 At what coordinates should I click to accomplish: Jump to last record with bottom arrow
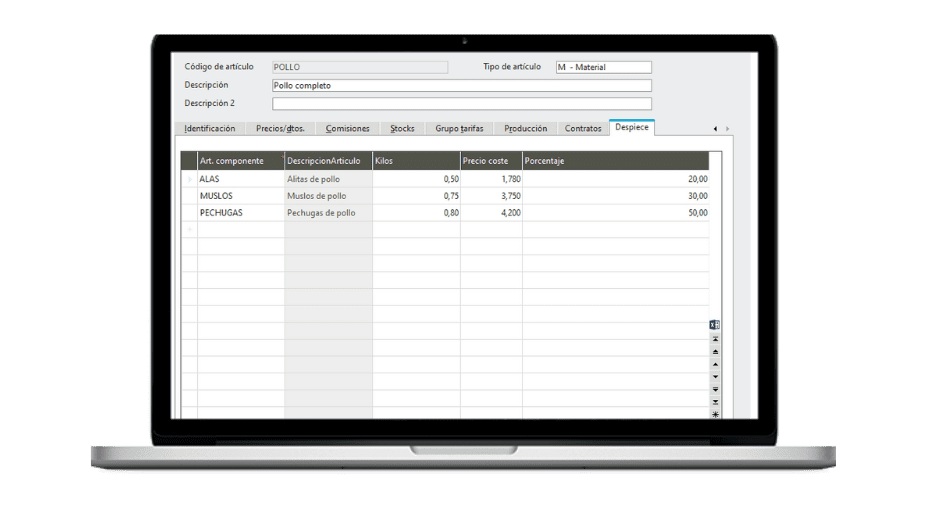pos(715,402)
